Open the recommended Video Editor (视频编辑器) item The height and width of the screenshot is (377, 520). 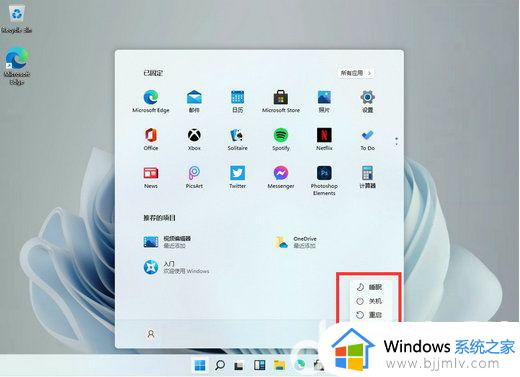point(167,242)
